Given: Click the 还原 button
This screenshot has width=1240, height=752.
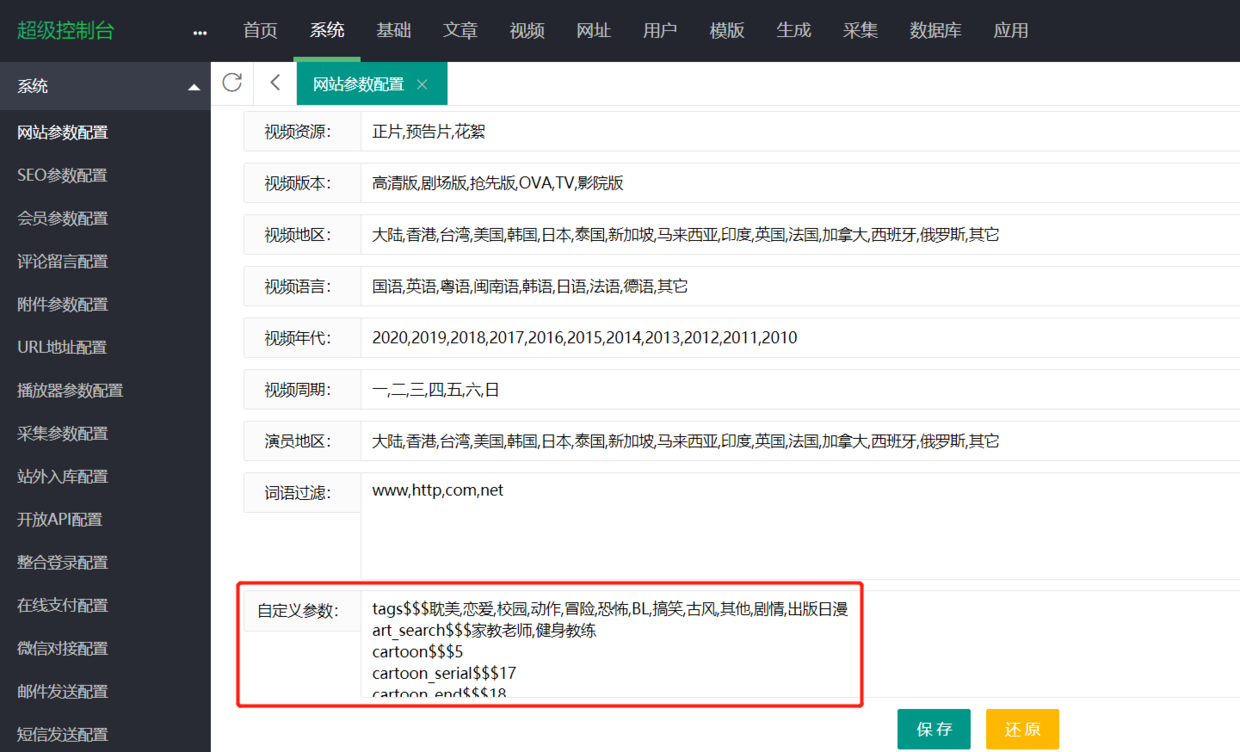Looking at the screenshot, I should 1022,729.
